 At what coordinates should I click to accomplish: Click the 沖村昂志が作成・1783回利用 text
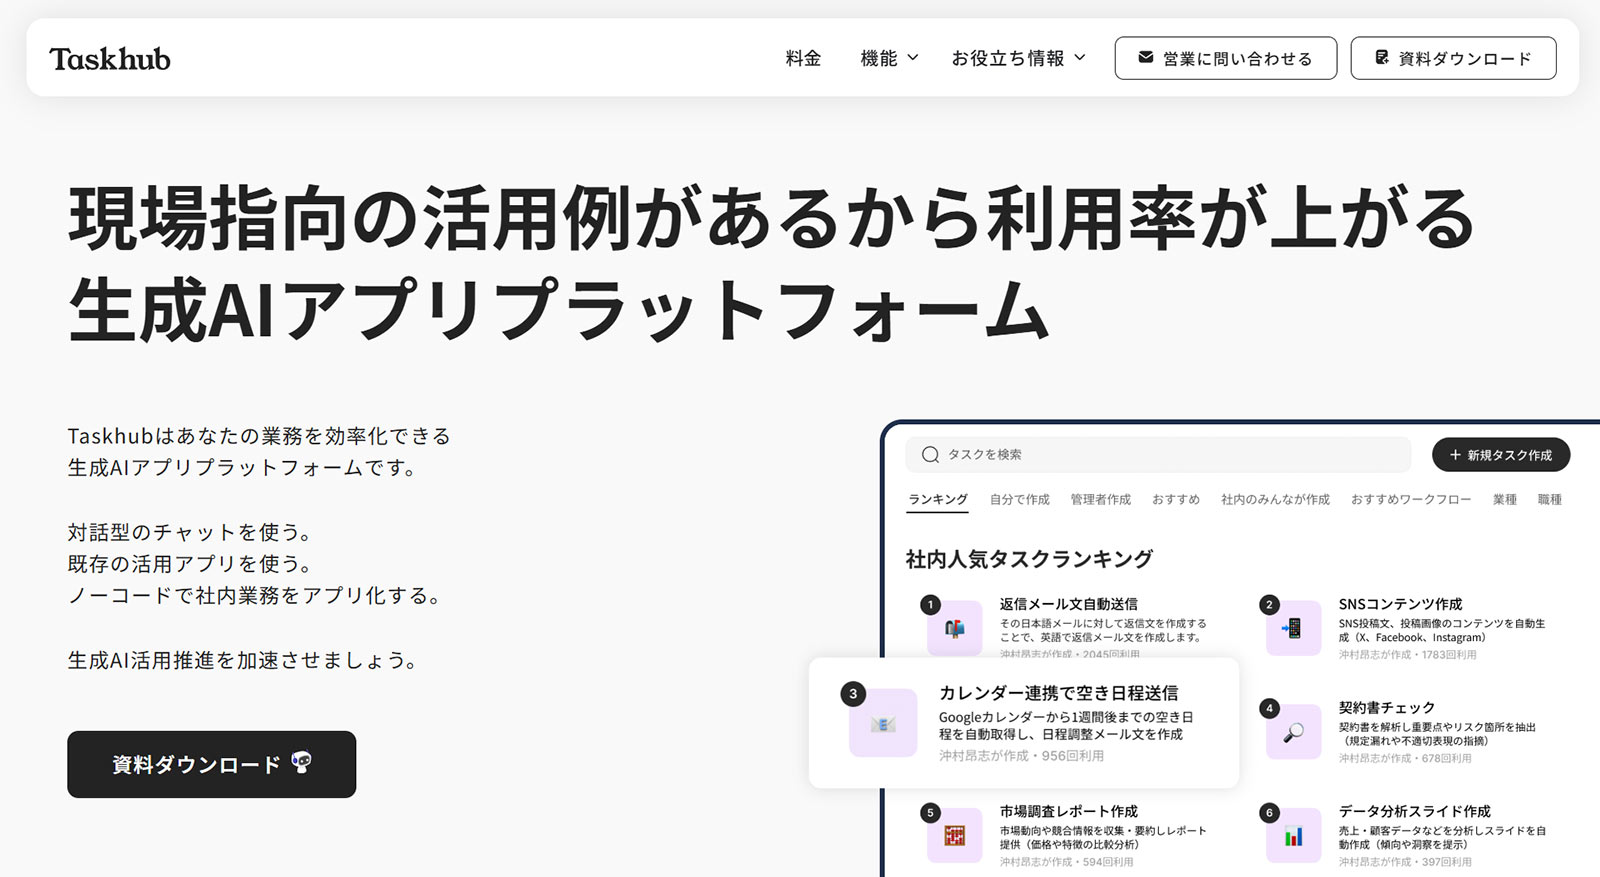tap(1407, 654)
